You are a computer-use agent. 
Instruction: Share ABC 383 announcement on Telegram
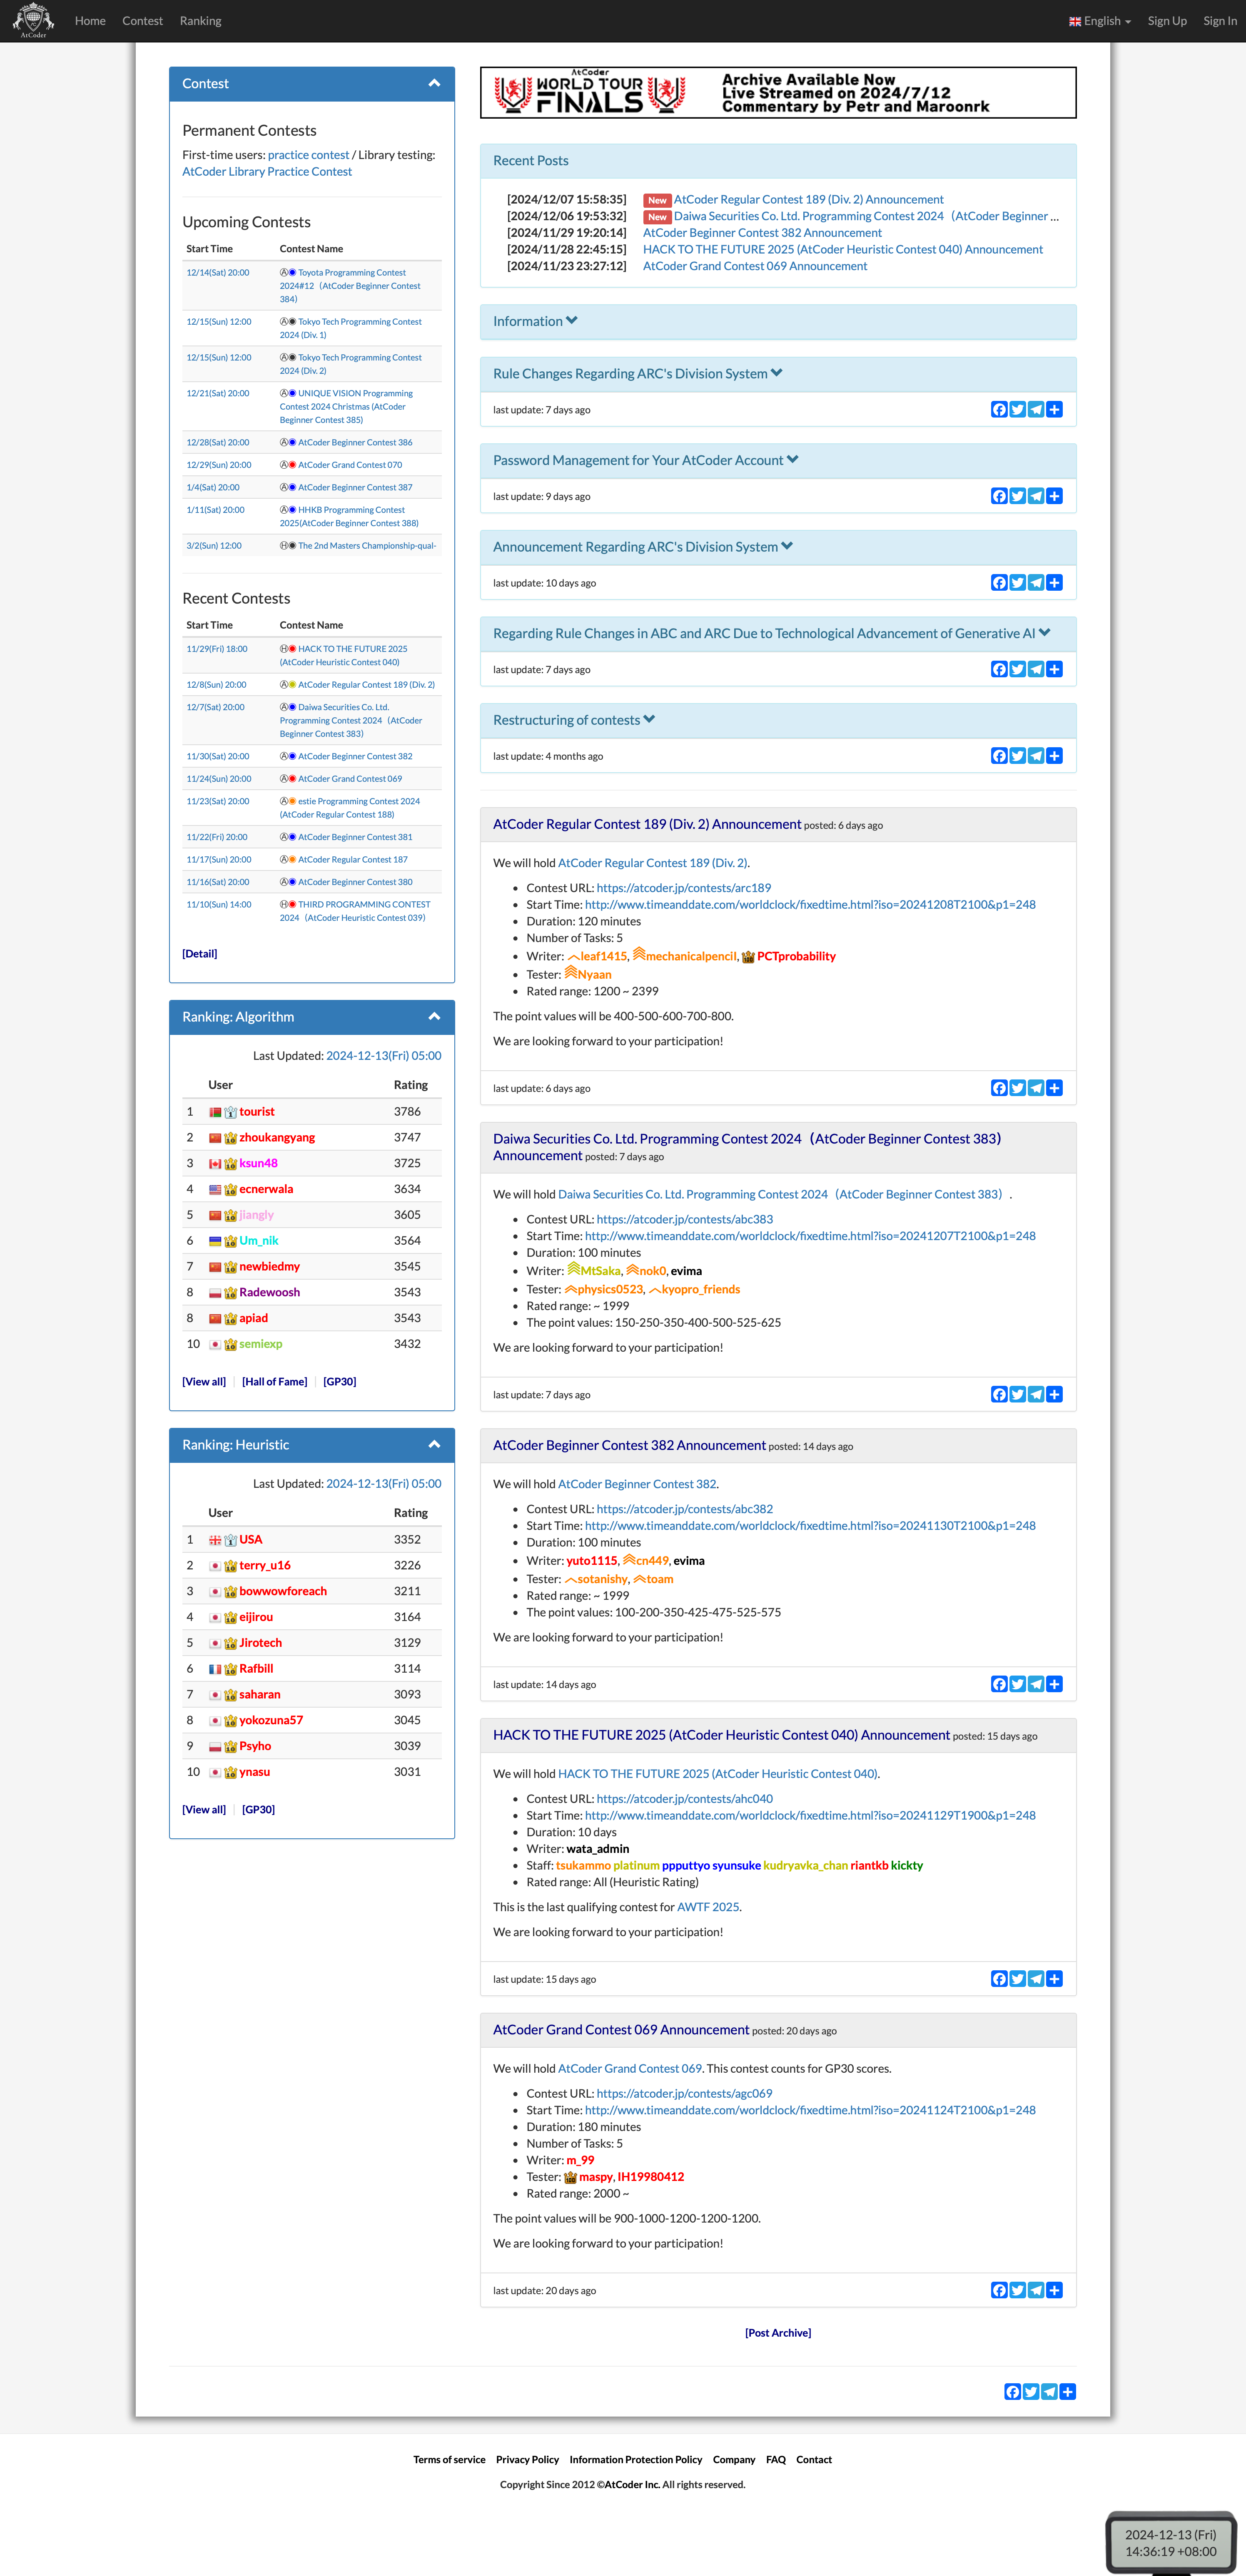pyautogui.click(x=1036, y=1394)
